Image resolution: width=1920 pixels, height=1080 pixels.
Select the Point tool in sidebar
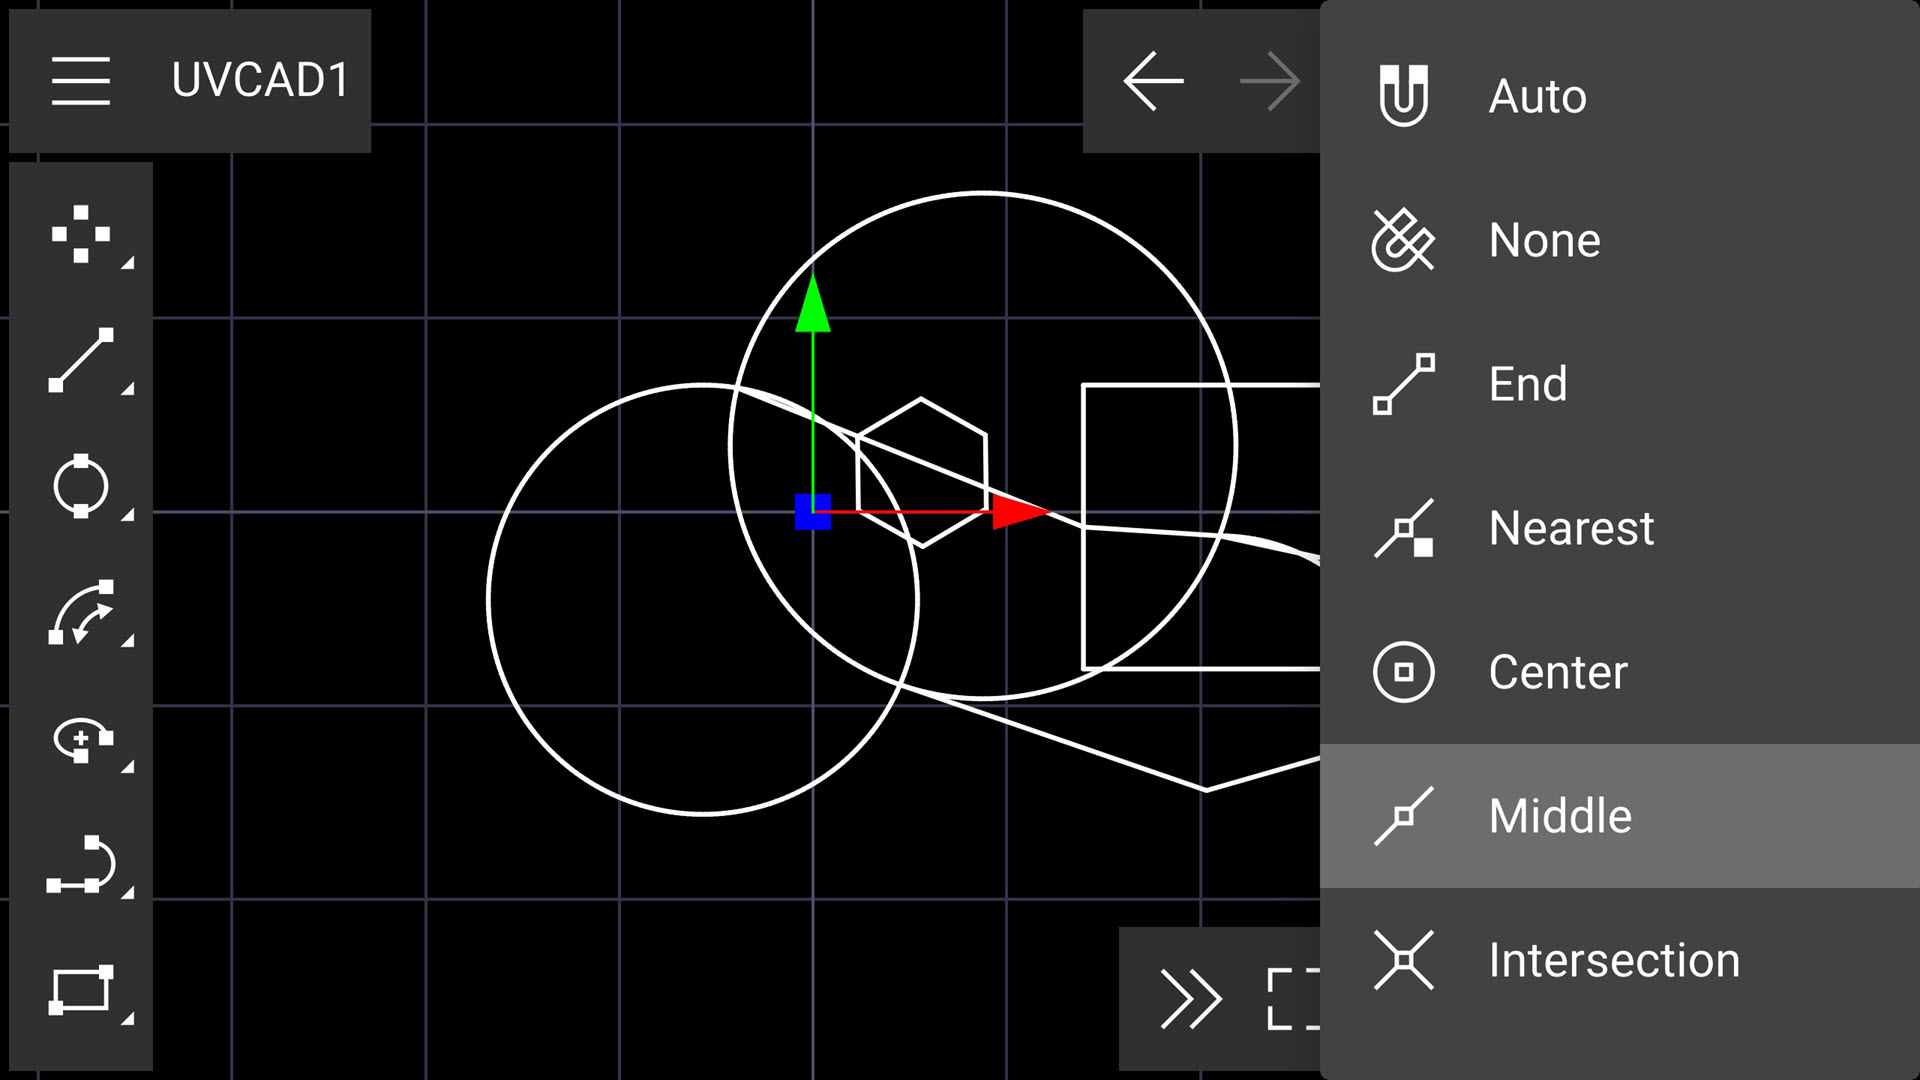[x=81, y=234]
